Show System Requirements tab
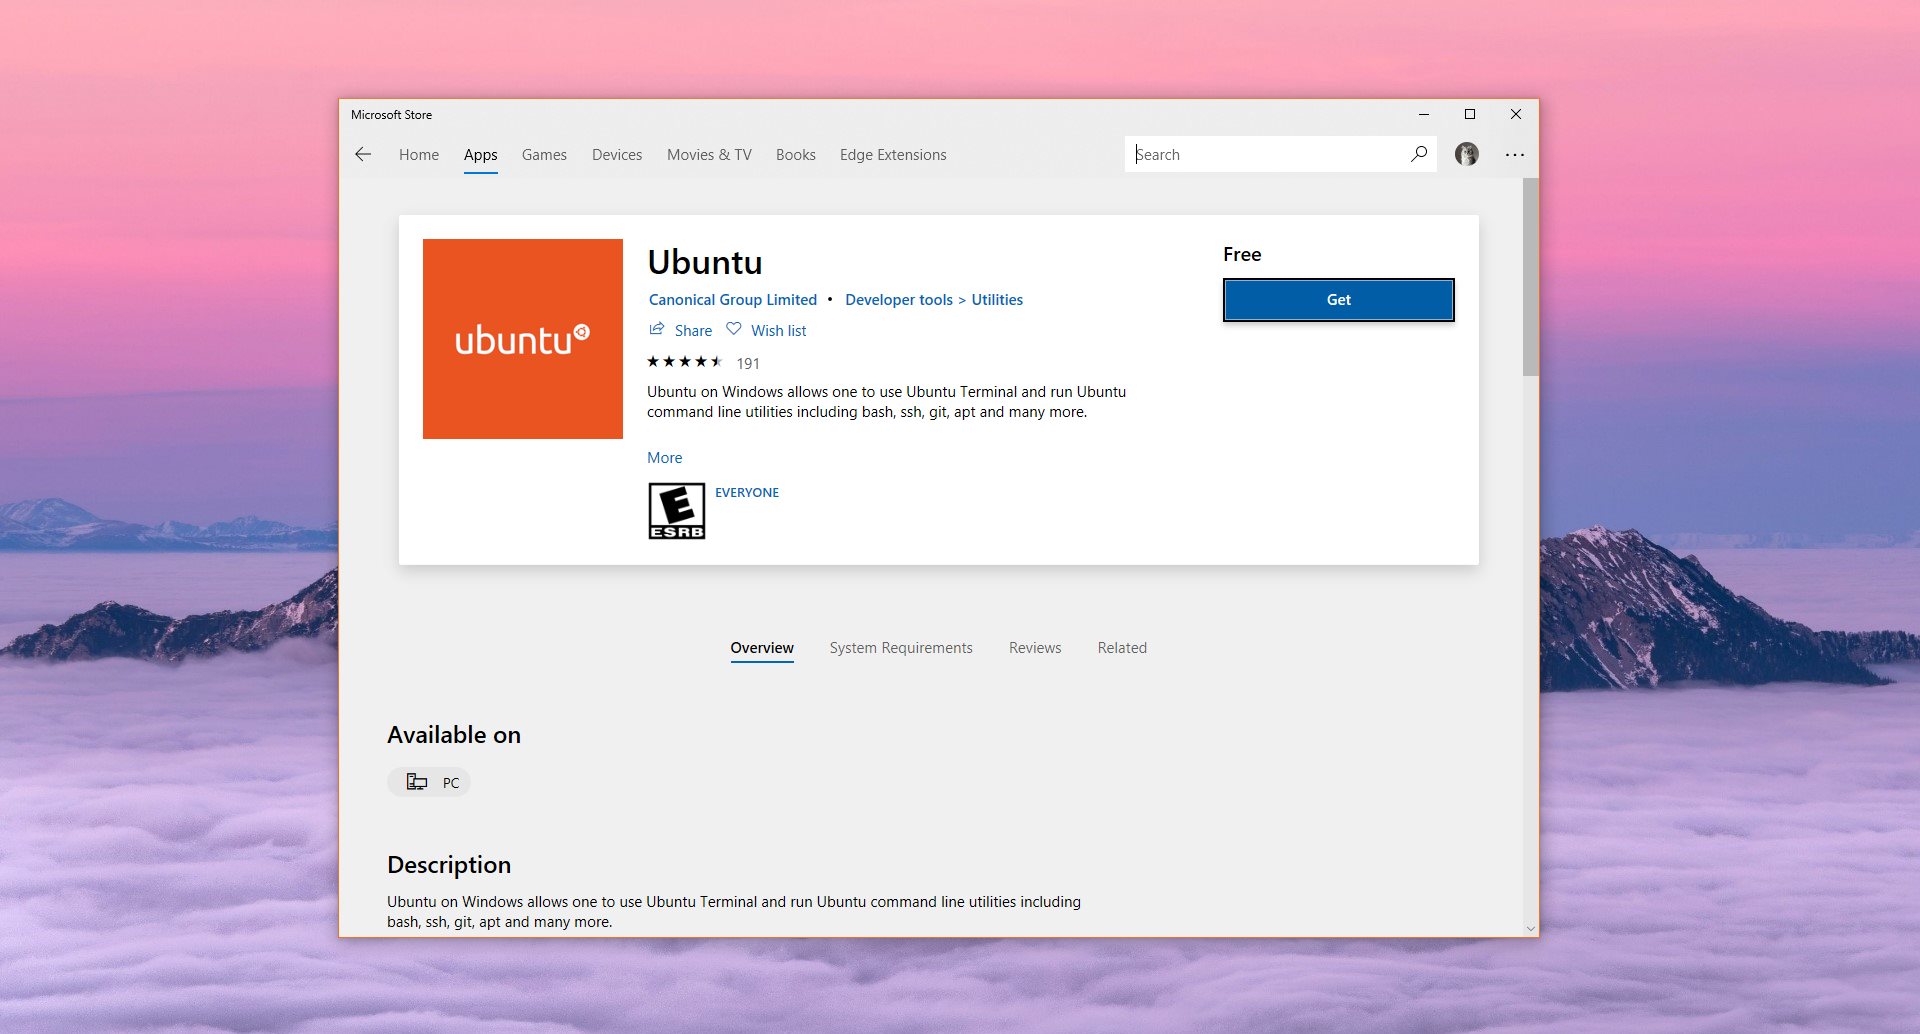Viewport: 1920px width, 1034px height. [x=901, y=648]
